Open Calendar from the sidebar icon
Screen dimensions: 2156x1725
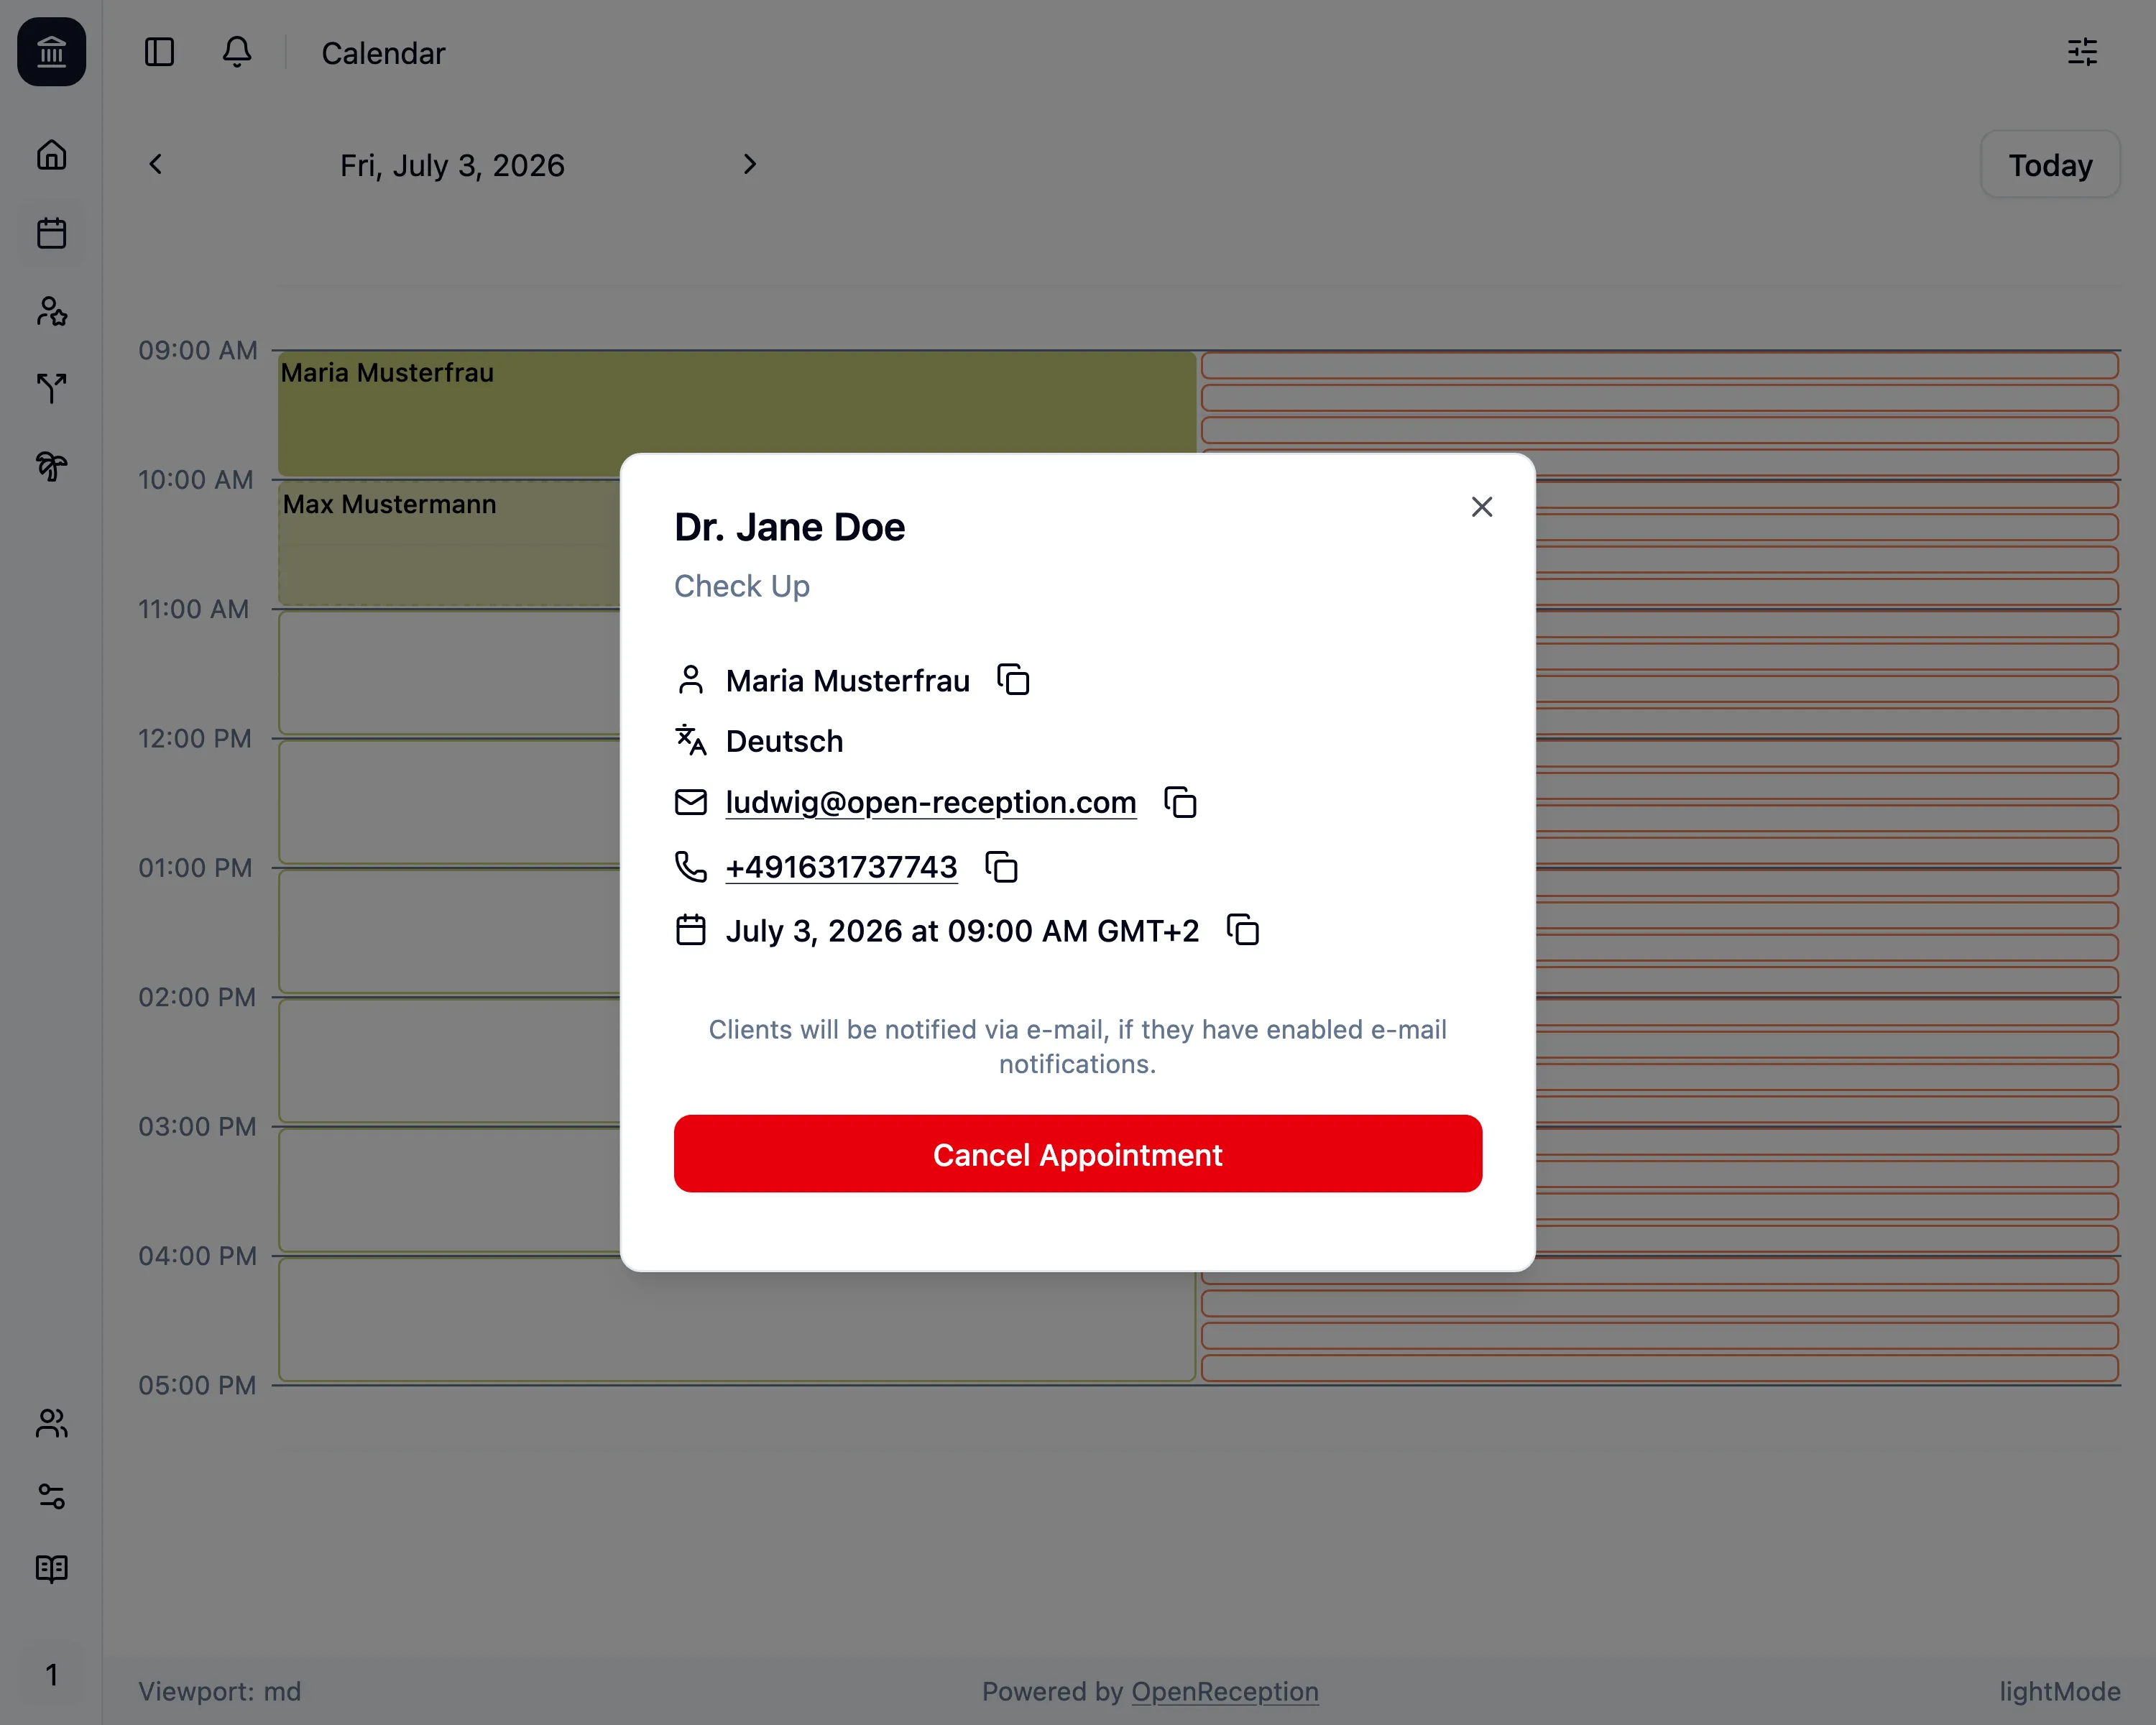coord(52,233)
